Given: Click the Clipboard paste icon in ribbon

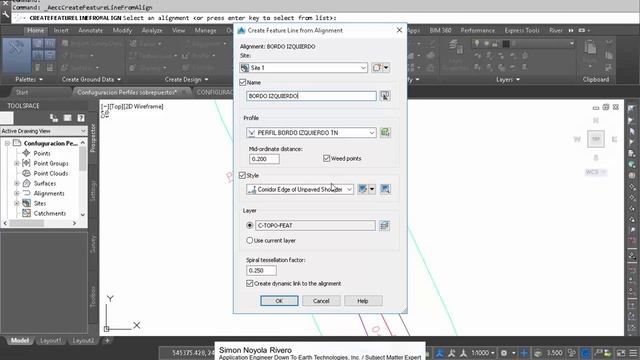Looking at the screenshot, I should click(590, 48).
